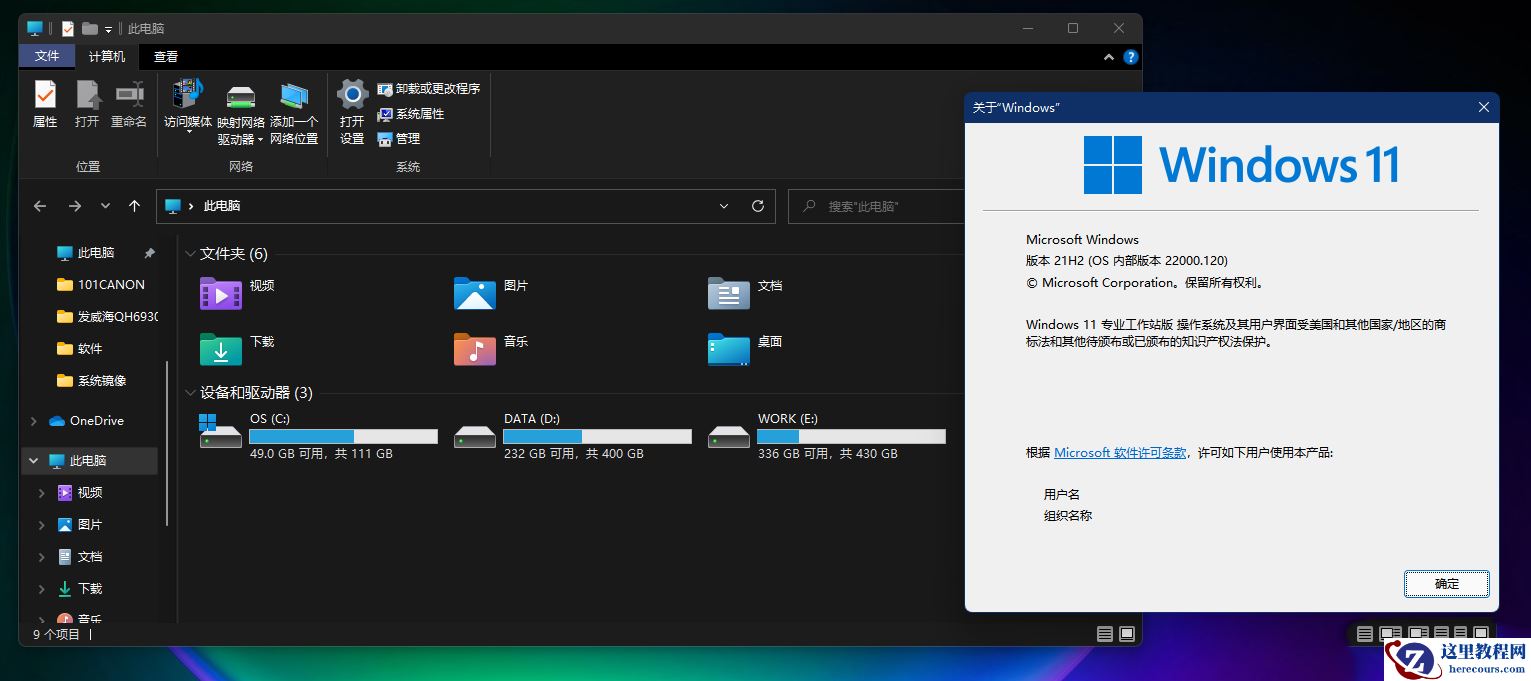Open the 文件 menu
Screen dimensions: 1531x681
(x=46, y=56)
